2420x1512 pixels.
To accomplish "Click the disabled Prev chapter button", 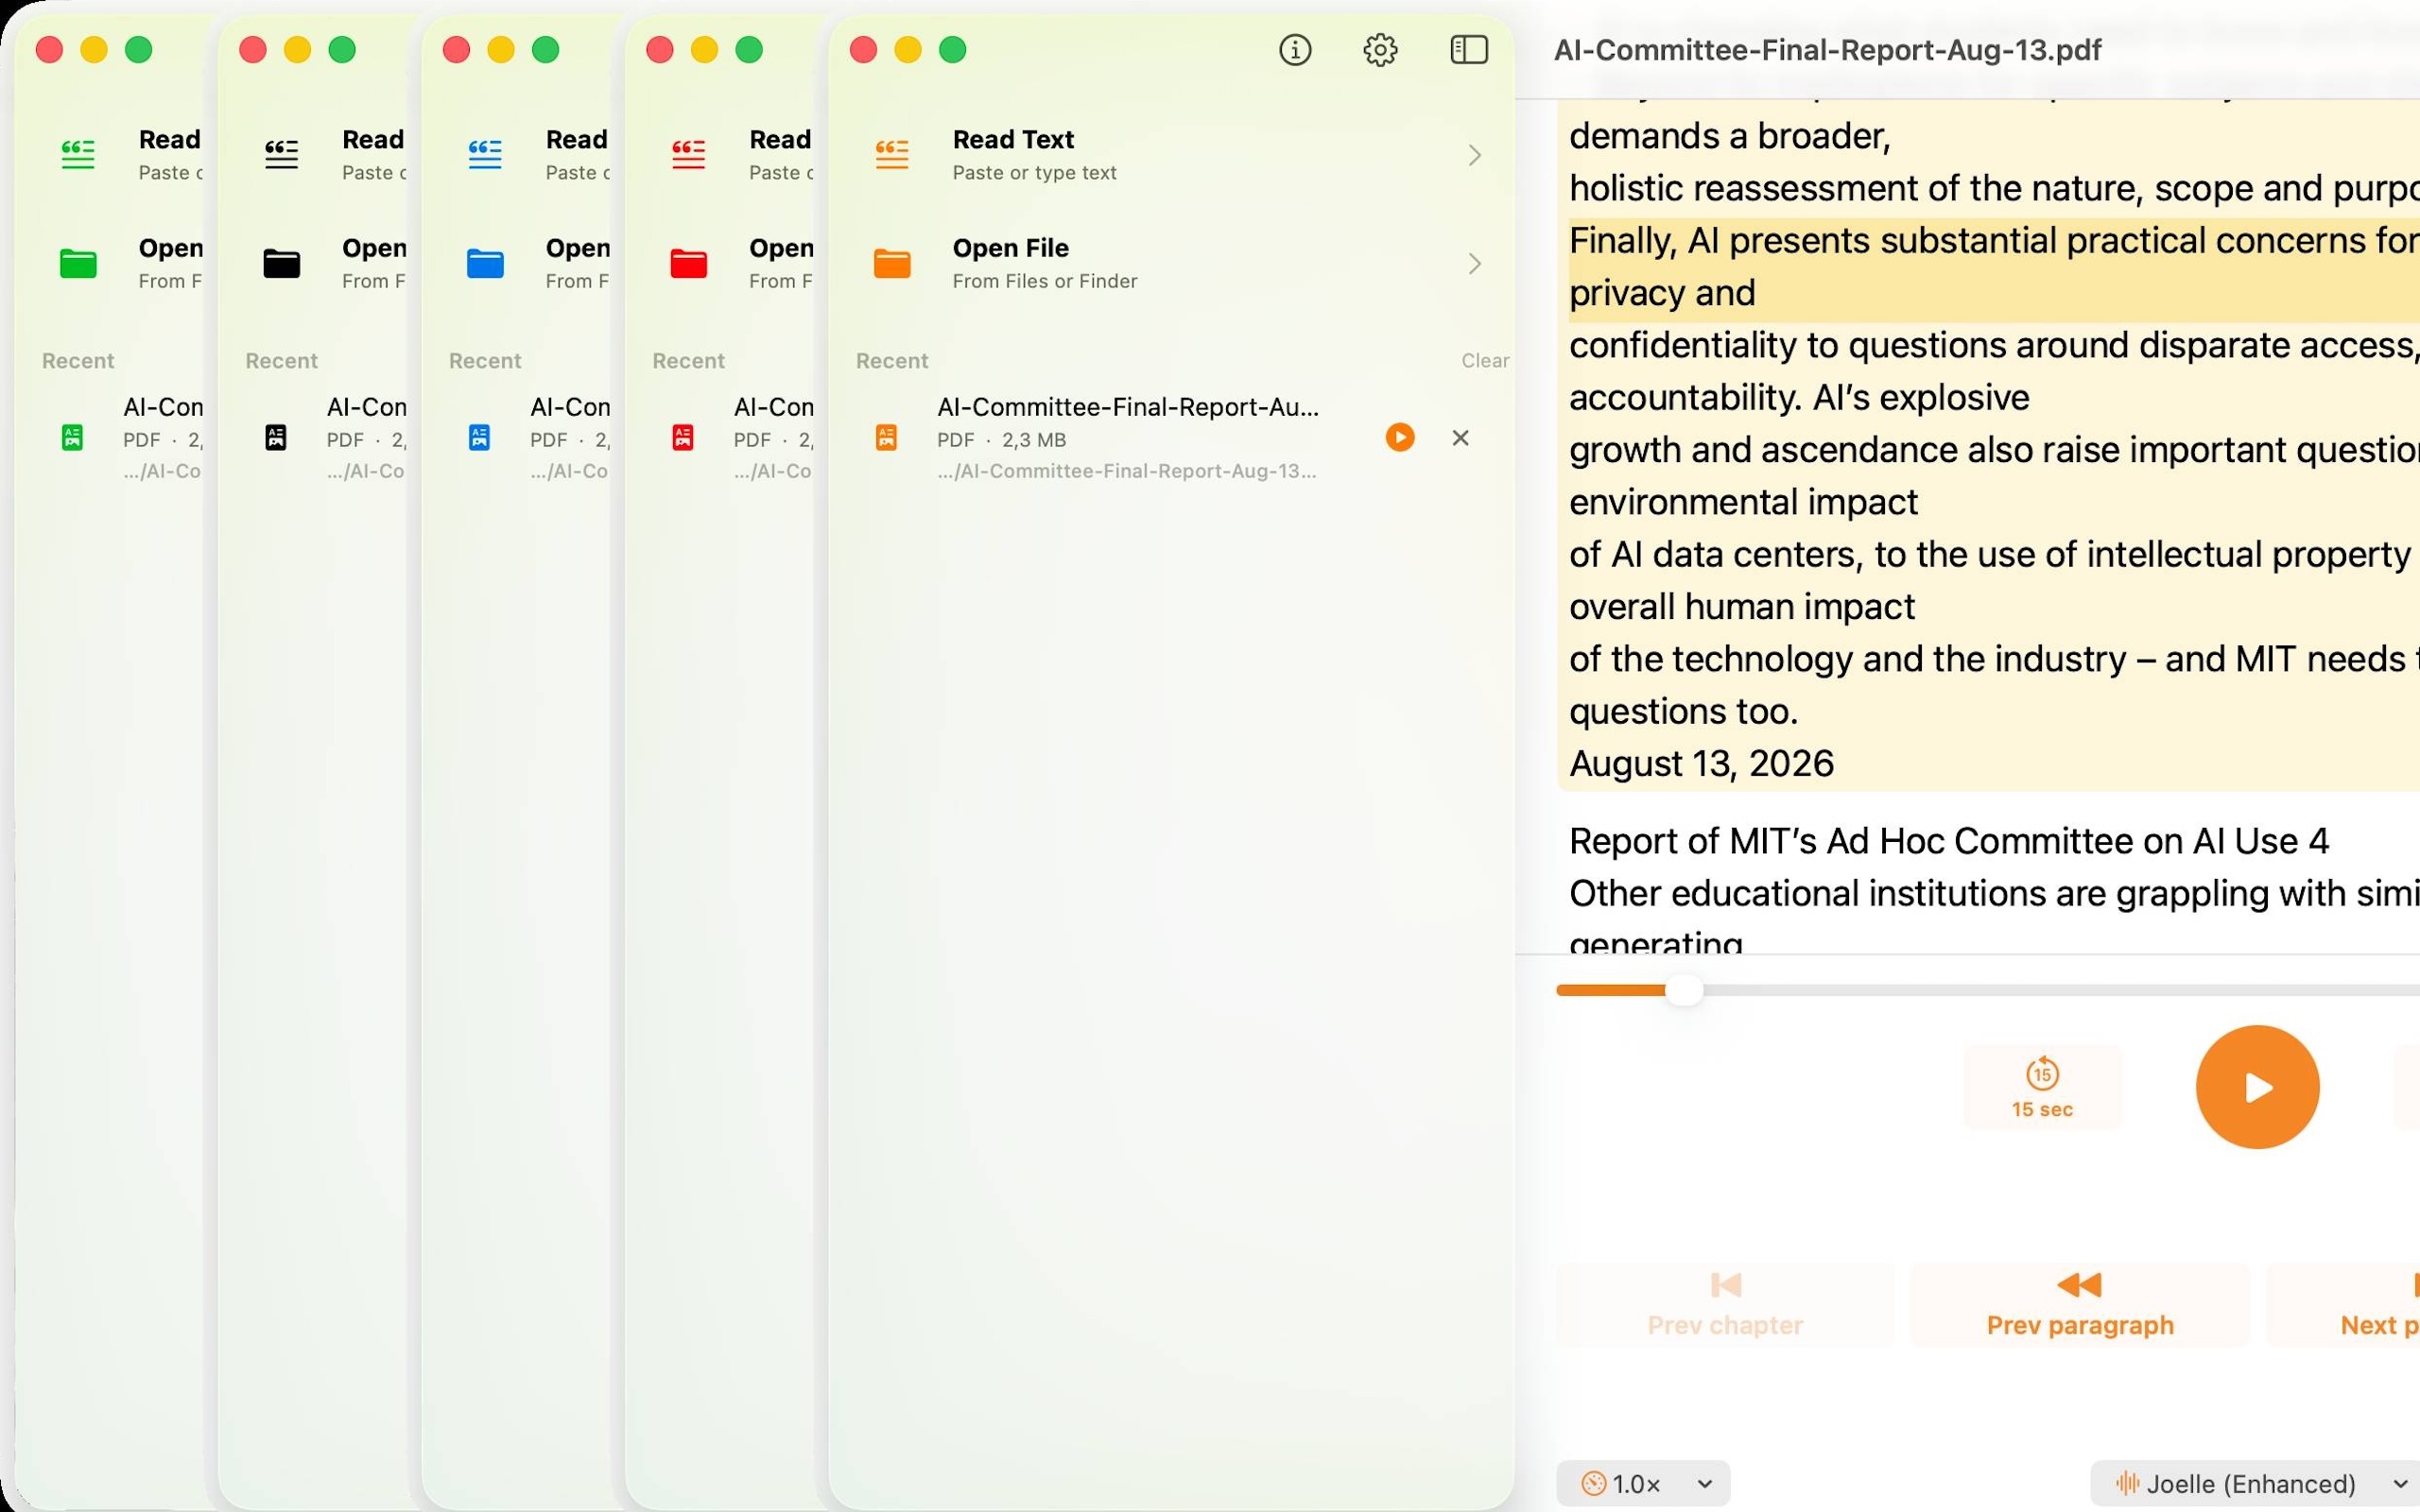I will click(1725, 1305).
